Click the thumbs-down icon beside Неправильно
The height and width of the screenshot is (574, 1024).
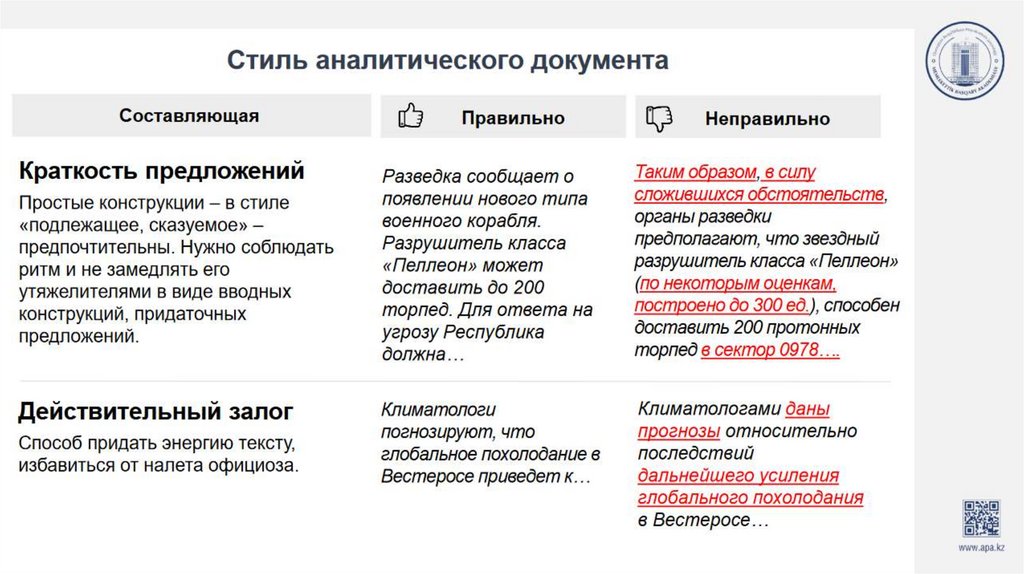660,118
